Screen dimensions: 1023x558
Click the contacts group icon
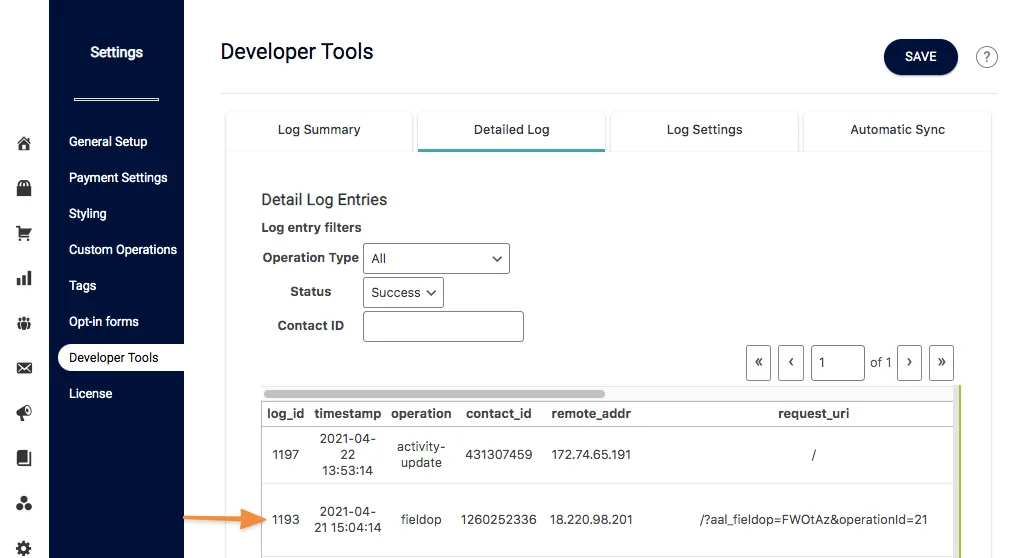coord(24,323)
